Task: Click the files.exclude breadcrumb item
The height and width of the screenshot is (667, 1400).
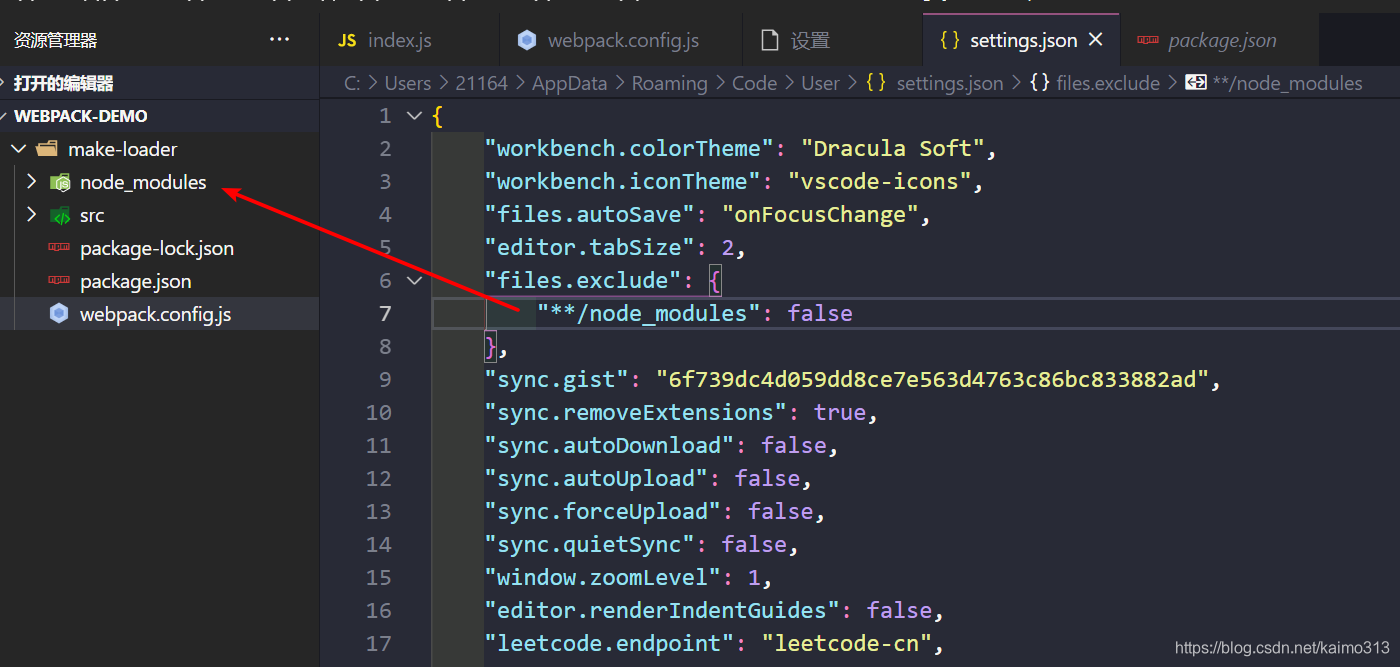Action: pos(1108,82)
